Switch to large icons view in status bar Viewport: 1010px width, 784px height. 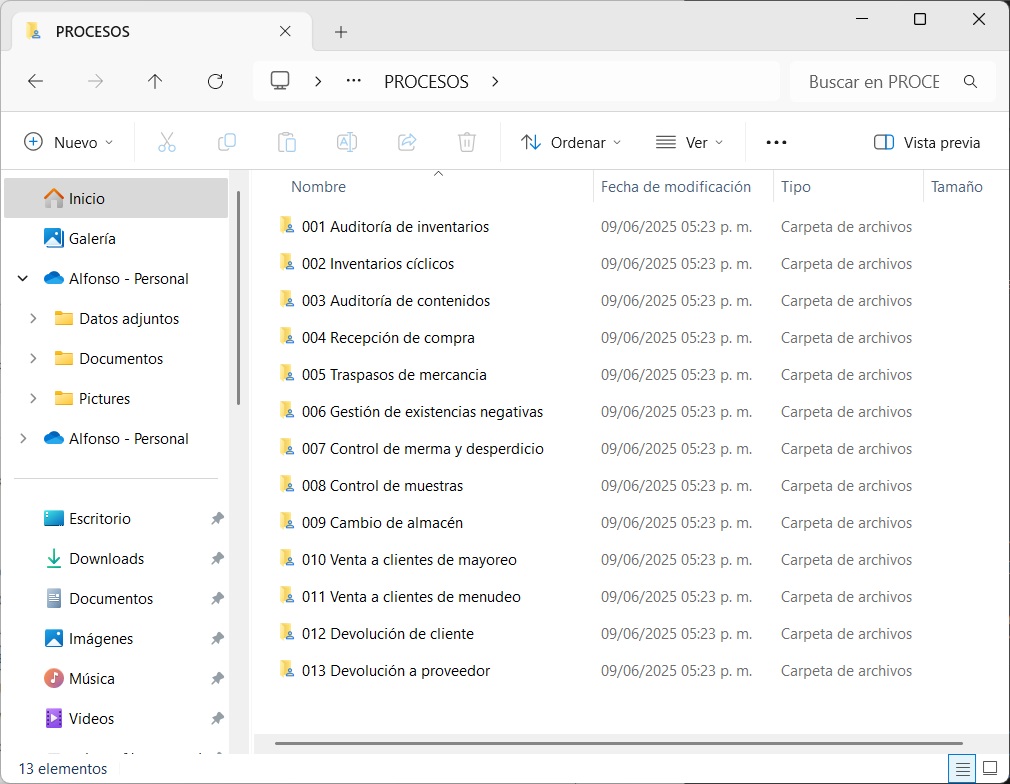pos(989,769)
